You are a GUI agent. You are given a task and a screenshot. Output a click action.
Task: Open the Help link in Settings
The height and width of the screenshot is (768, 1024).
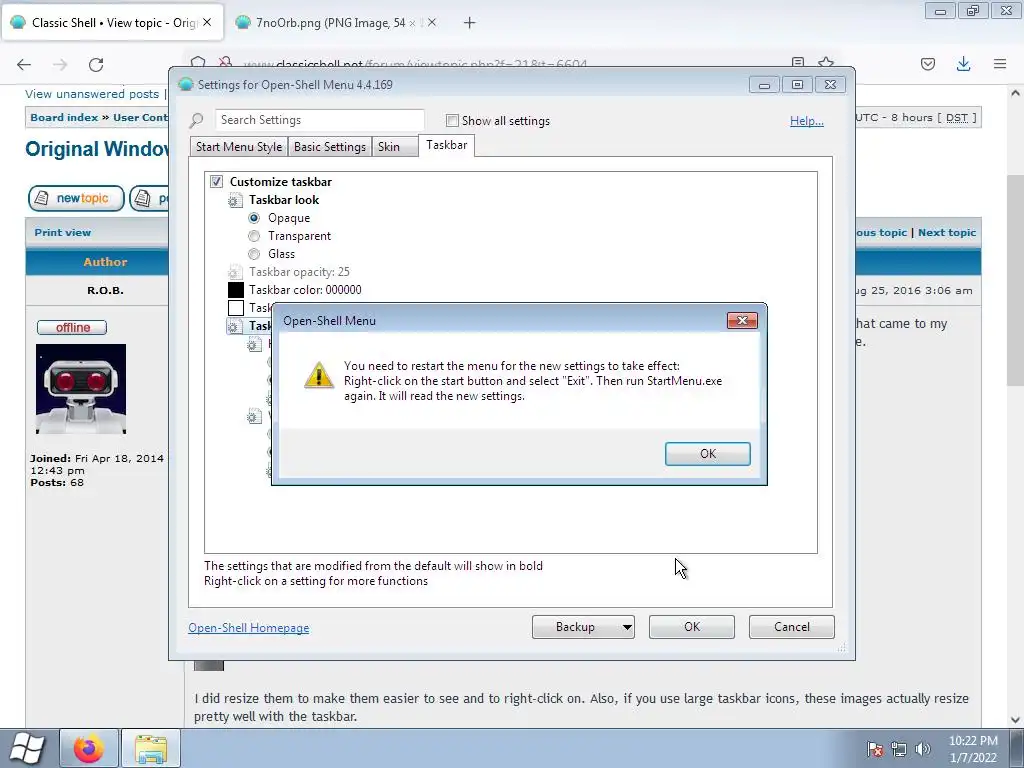click(807, 121)
